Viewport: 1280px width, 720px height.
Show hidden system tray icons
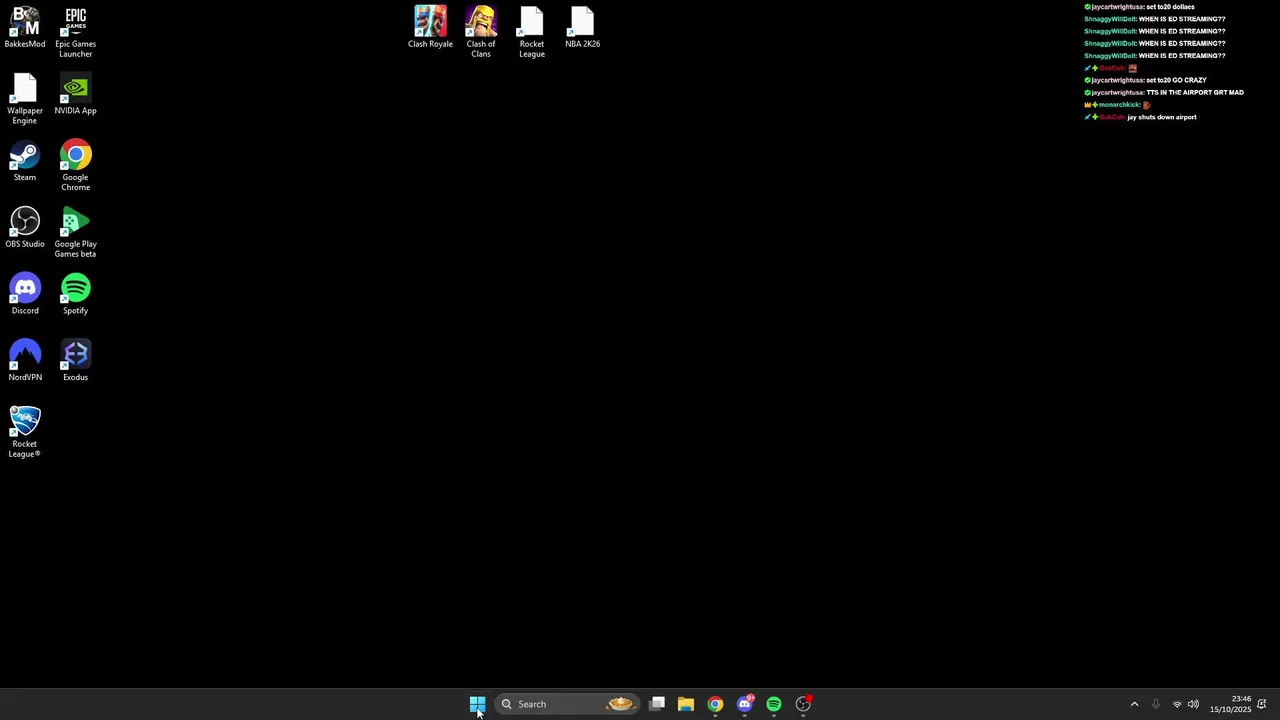click(x=1134, y=704)
